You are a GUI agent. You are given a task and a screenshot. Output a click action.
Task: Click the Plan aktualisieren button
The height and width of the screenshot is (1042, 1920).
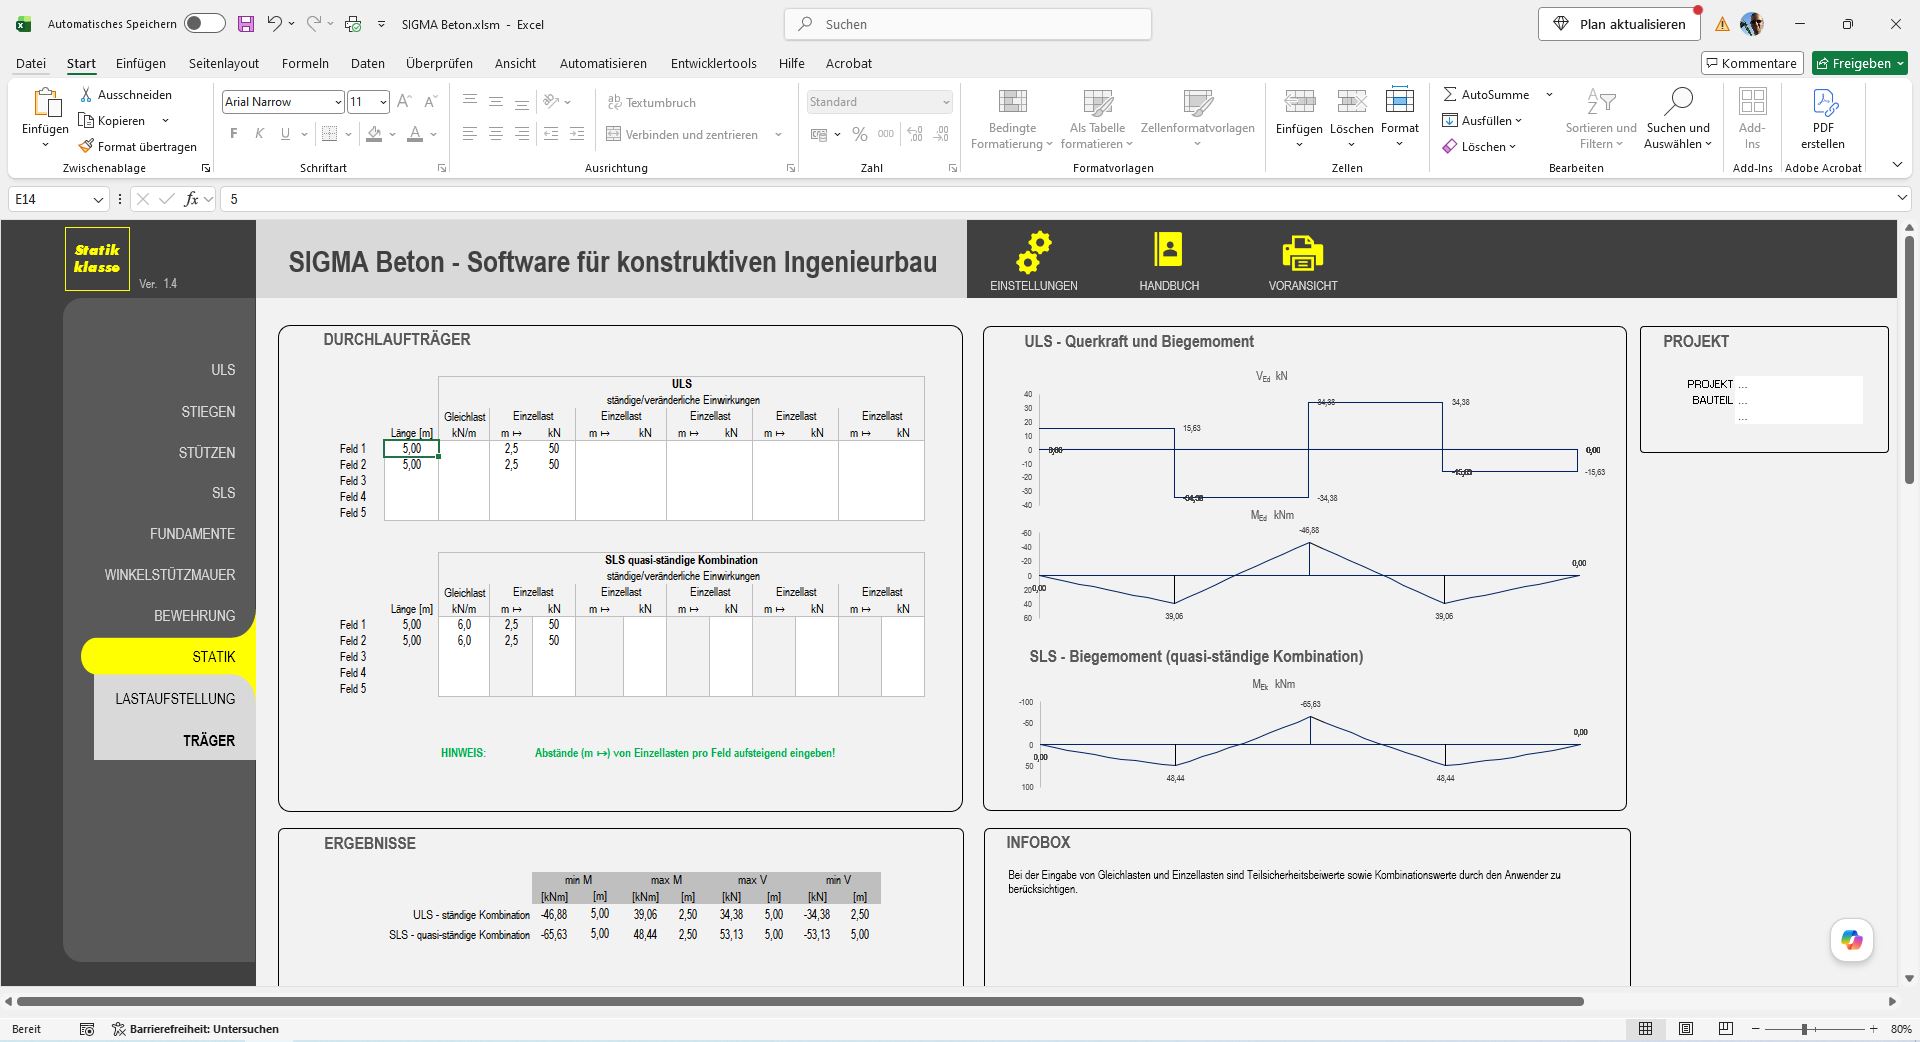click(x=1619, y=24)
